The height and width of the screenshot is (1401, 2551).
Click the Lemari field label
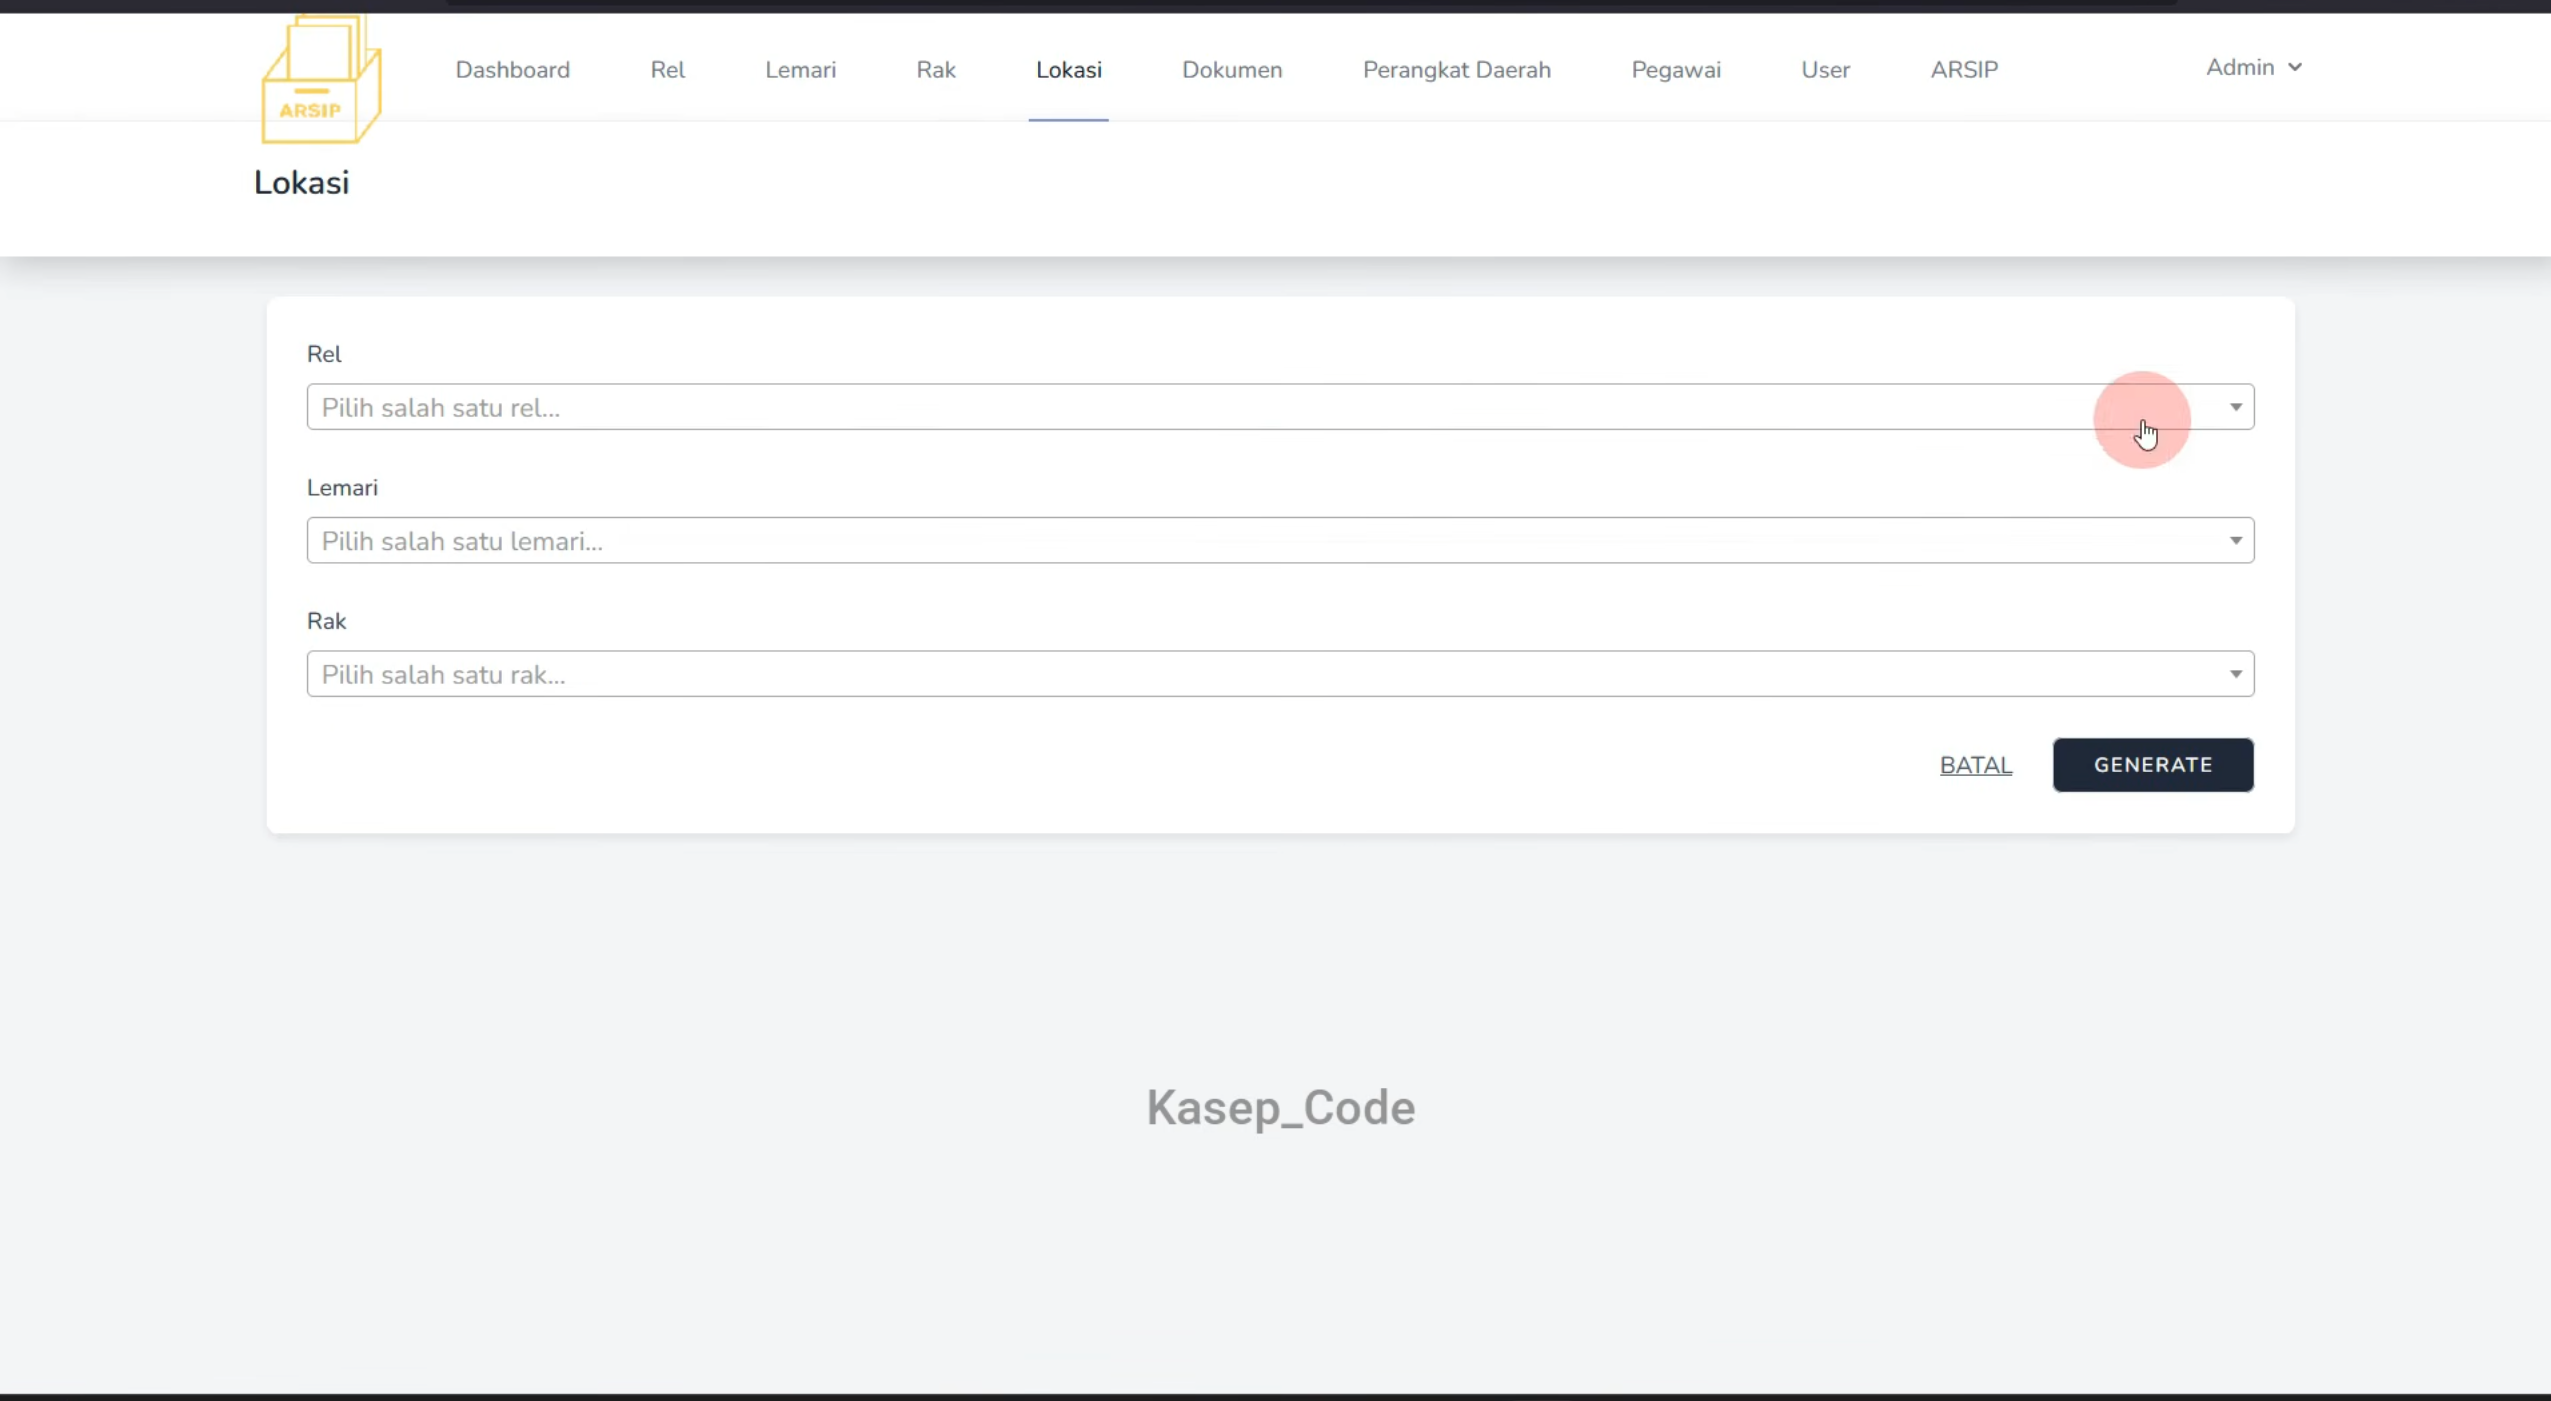click(x=342, y=488)
